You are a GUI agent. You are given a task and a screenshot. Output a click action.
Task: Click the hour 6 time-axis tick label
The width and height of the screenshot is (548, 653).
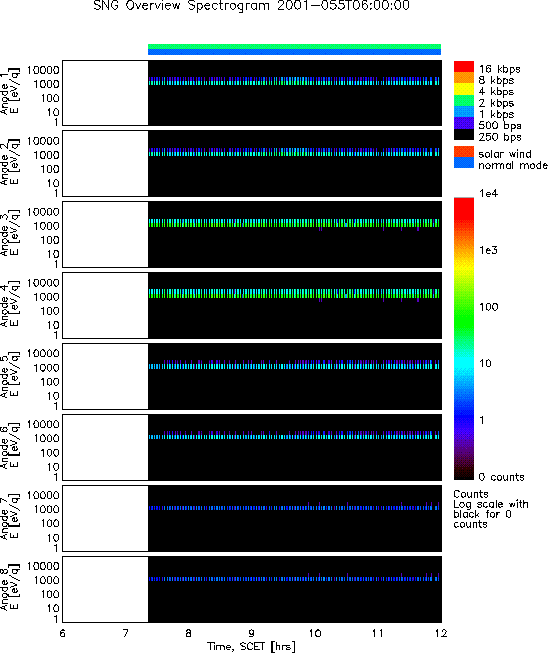[62, 633]
